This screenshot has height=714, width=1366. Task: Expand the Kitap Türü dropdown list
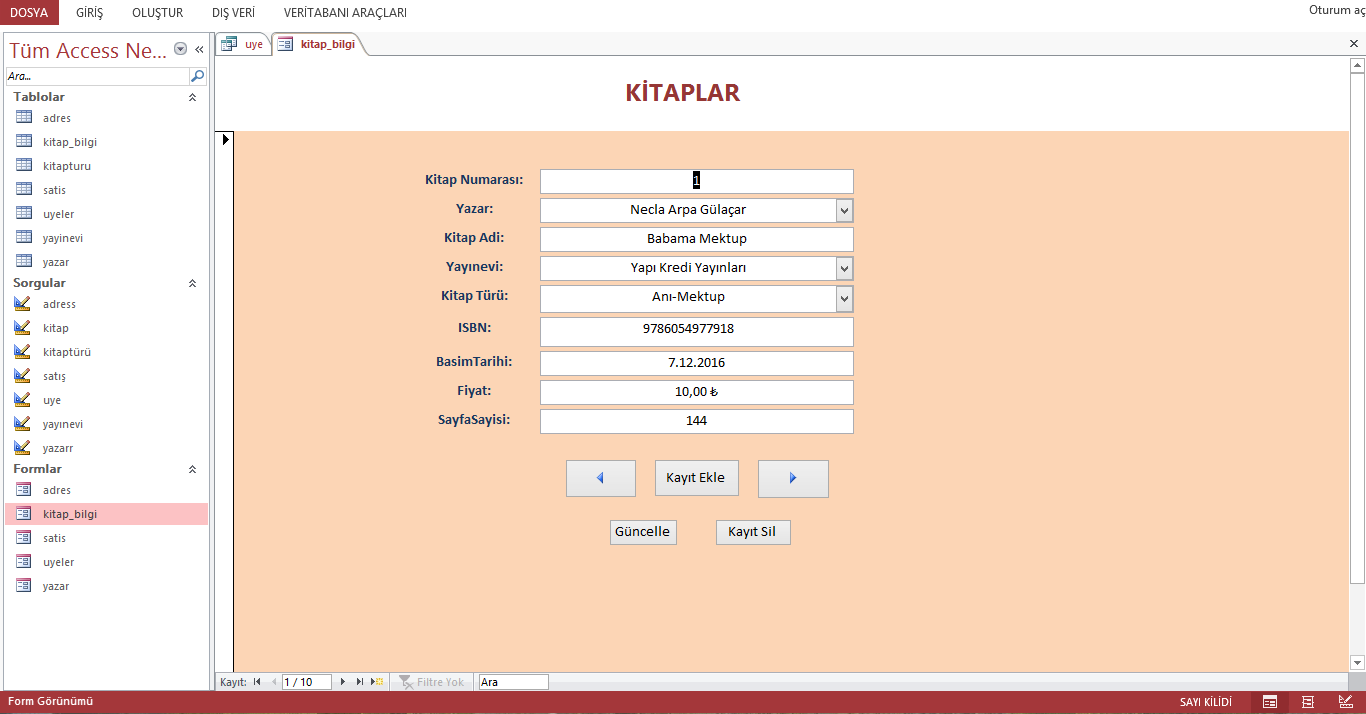pos(844,298)
